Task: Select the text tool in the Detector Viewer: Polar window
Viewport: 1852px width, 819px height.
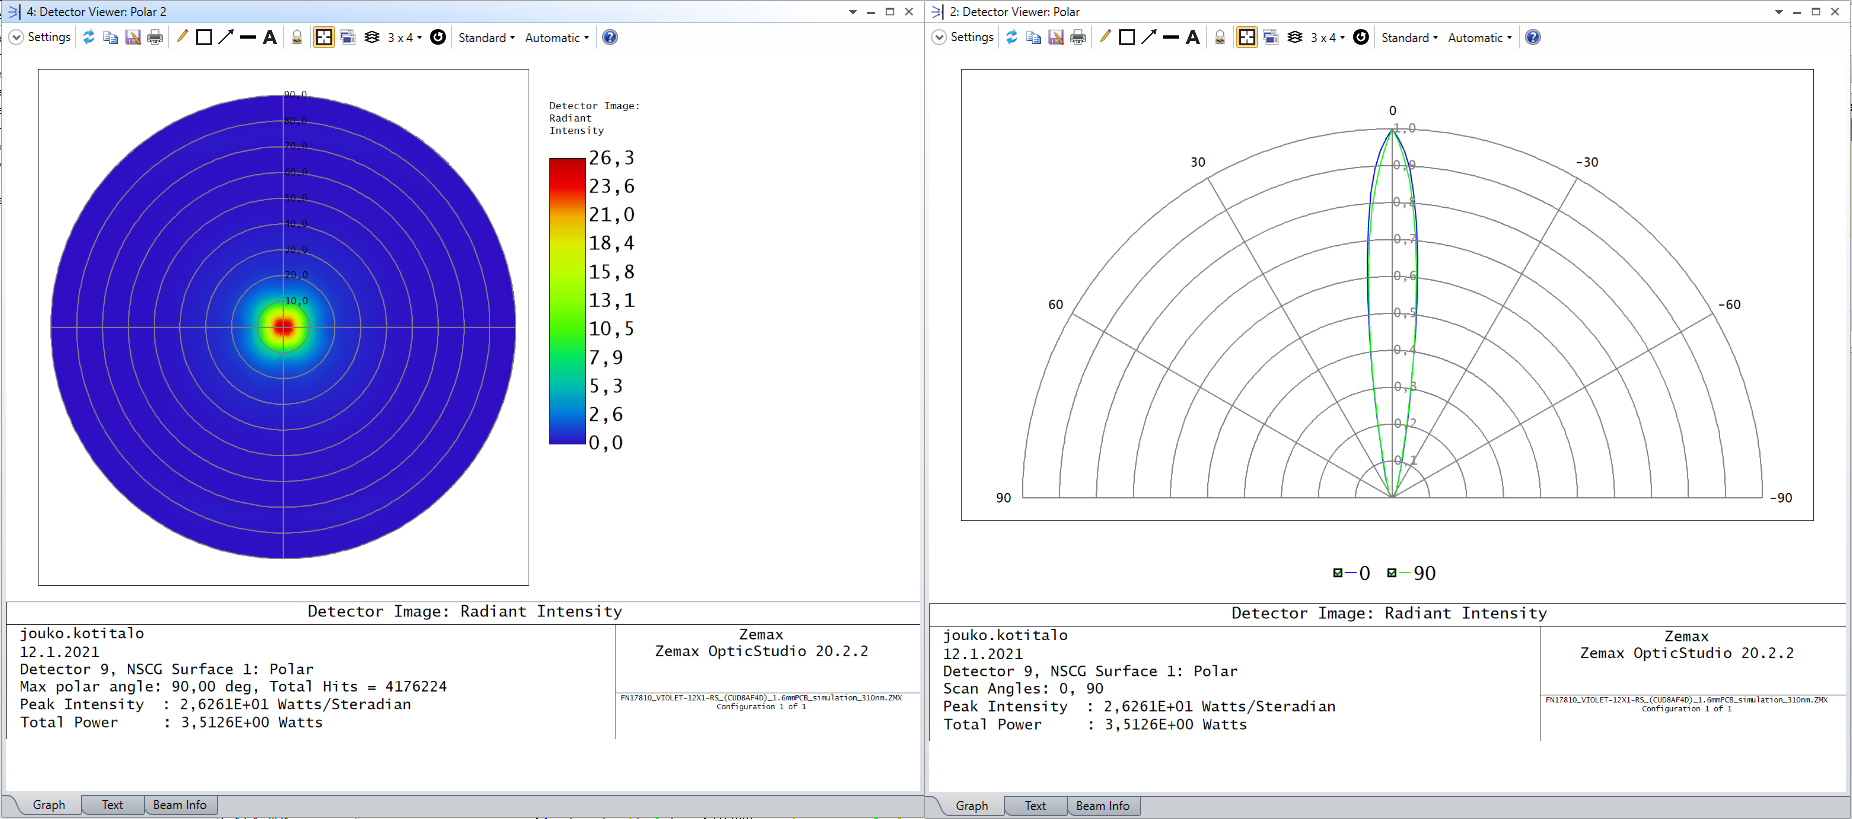Action: pos(1193,37)
